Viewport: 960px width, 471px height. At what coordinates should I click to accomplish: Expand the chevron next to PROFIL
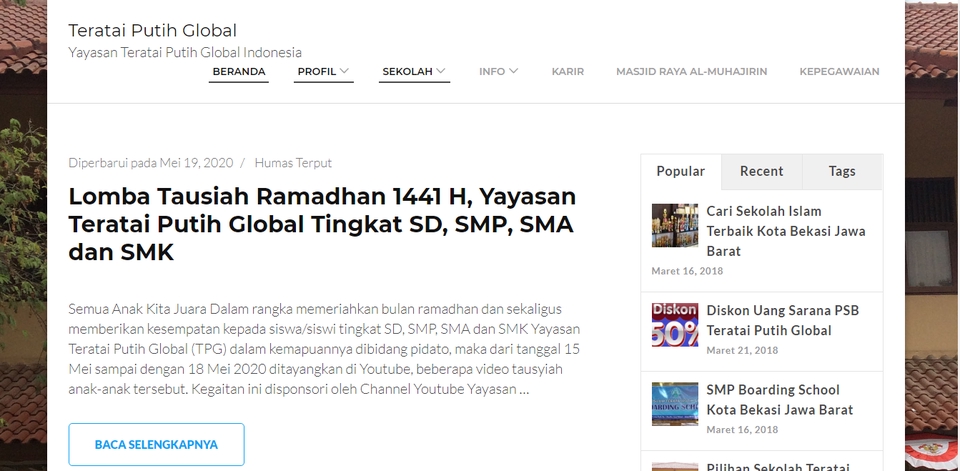point(344,71)
